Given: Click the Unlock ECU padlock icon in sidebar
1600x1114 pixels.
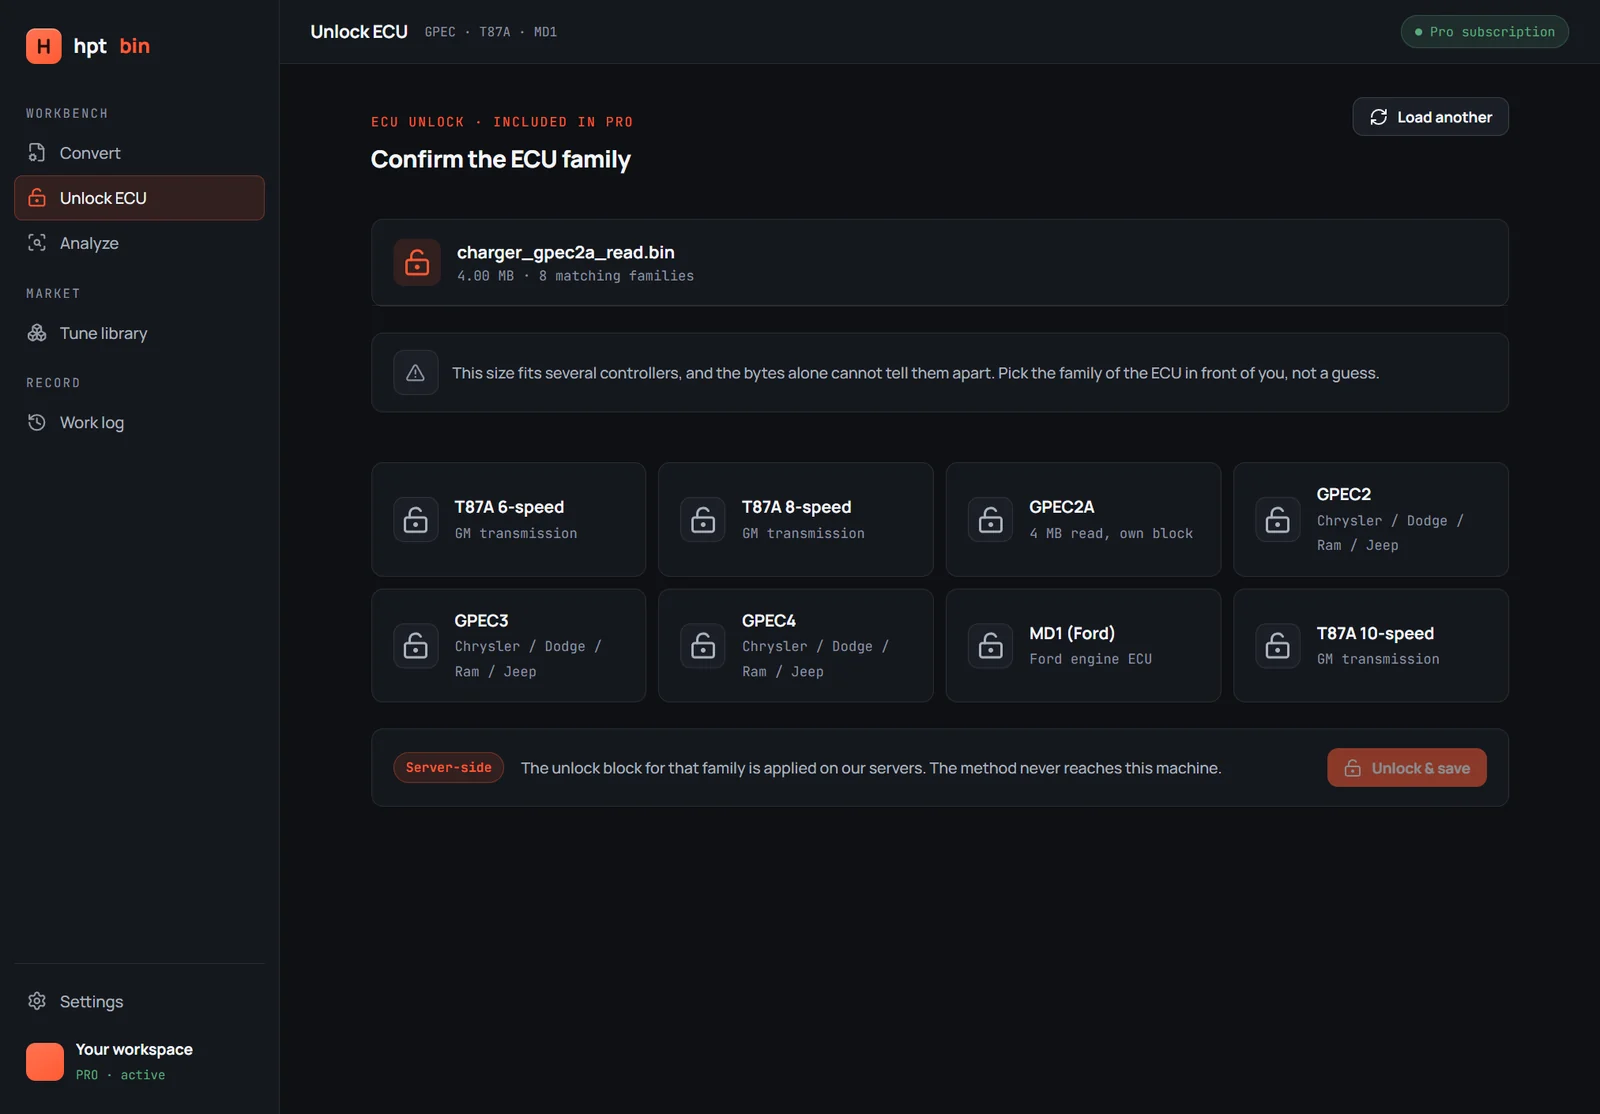Looking at the screenshot, I should click(37, 198).
